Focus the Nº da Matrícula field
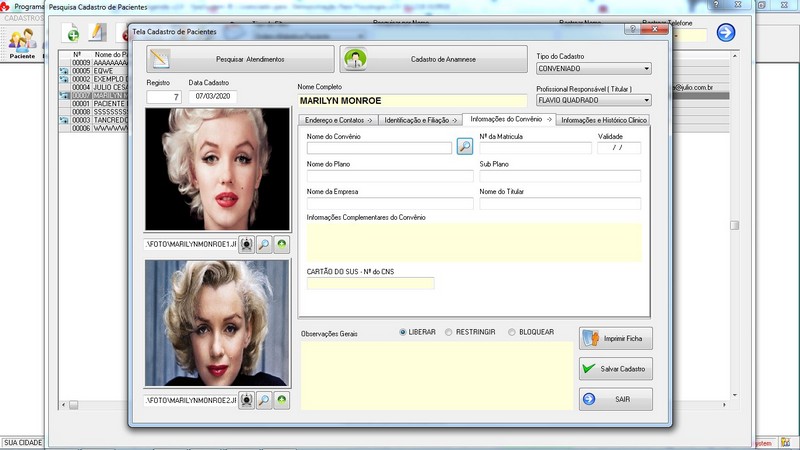The height and width of the screenshot is (450, 800). tap(535, 148)
